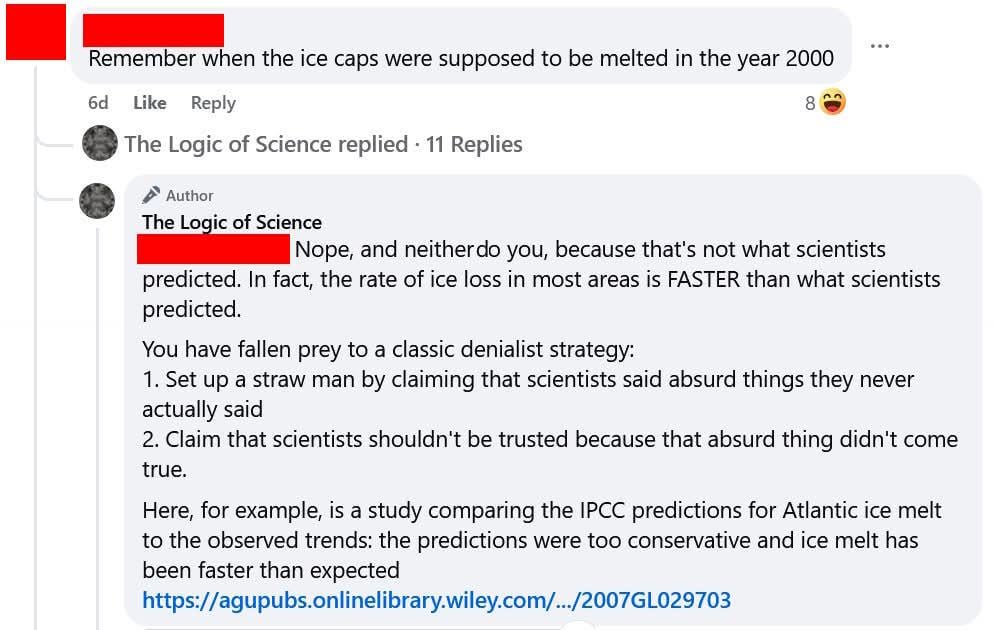Like the ice caps comment
The height and width of the screenshot is (630, 994).
[149, 102]
